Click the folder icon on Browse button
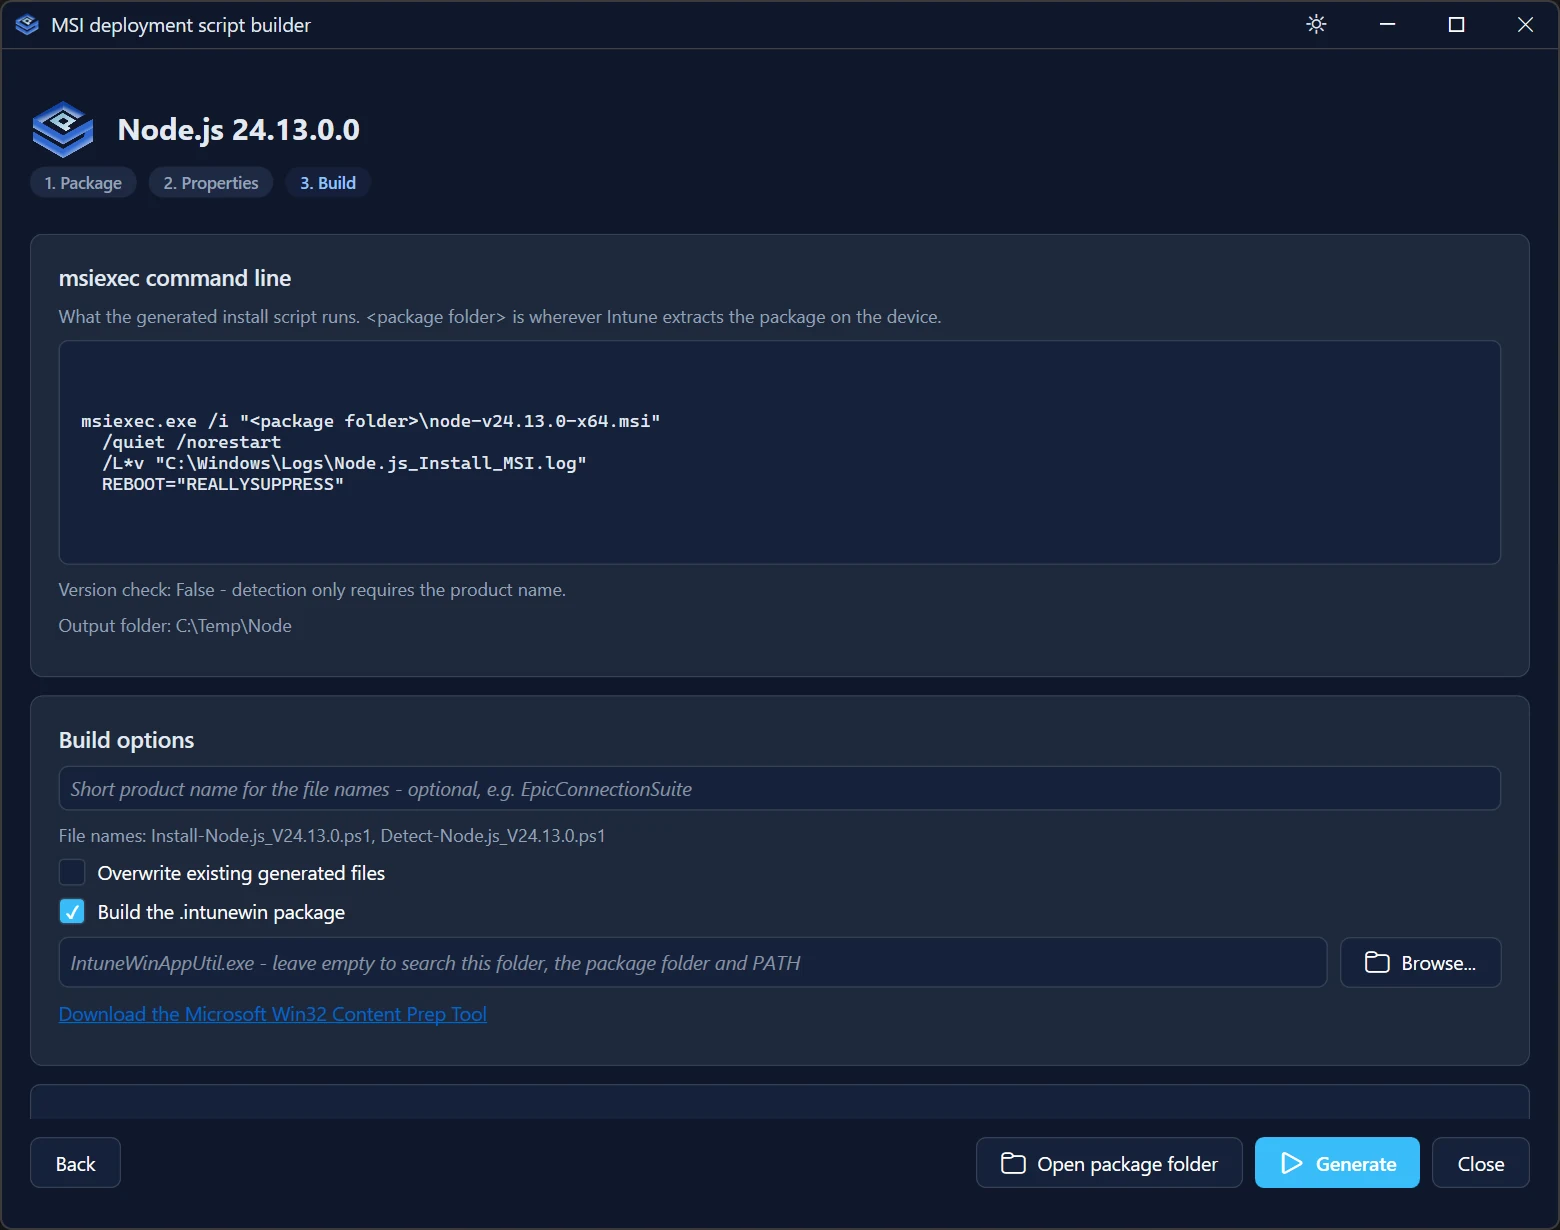1560x1230 pixels. (x=1377, y=962)
